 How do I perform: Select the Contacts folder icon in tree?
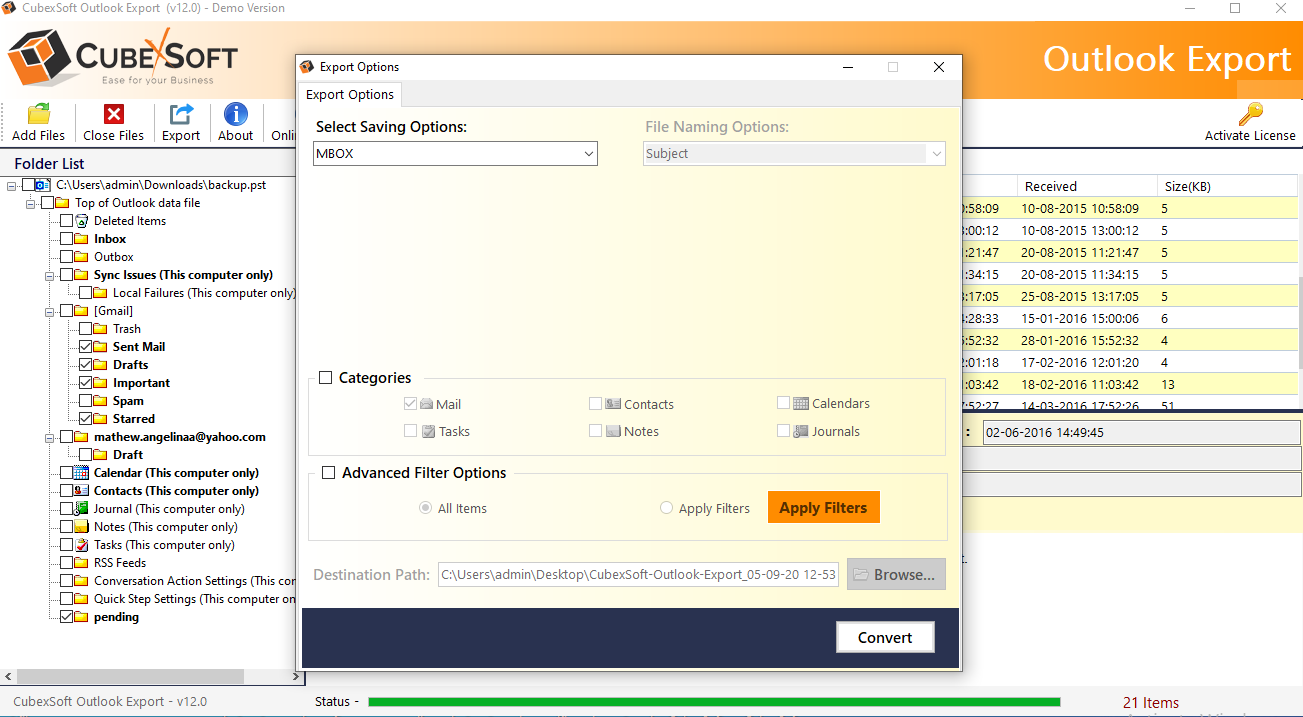pos(81,491)
